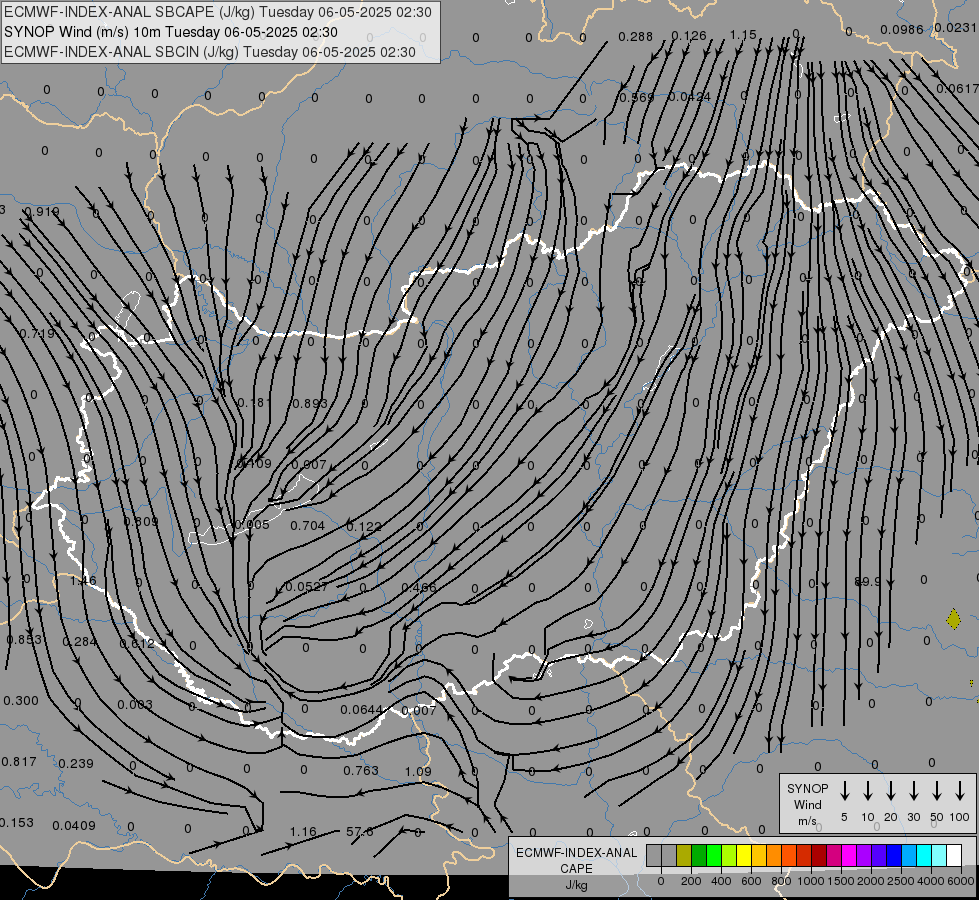Click the map value 0.612
Image resolution: width=979 pixels, height=900 pixels.
(x=137, y=643)
